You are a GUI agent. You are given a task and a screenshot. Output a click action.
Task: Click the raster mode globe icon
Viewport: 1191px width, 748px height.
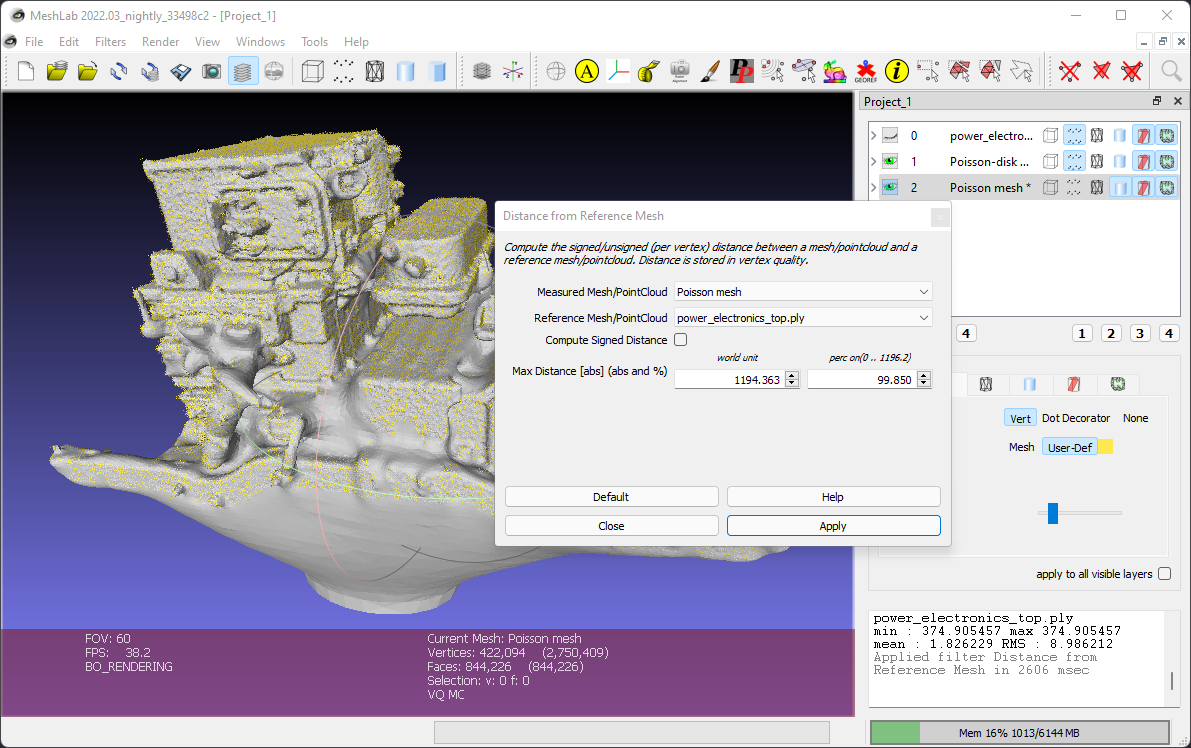tap(274, 71)
